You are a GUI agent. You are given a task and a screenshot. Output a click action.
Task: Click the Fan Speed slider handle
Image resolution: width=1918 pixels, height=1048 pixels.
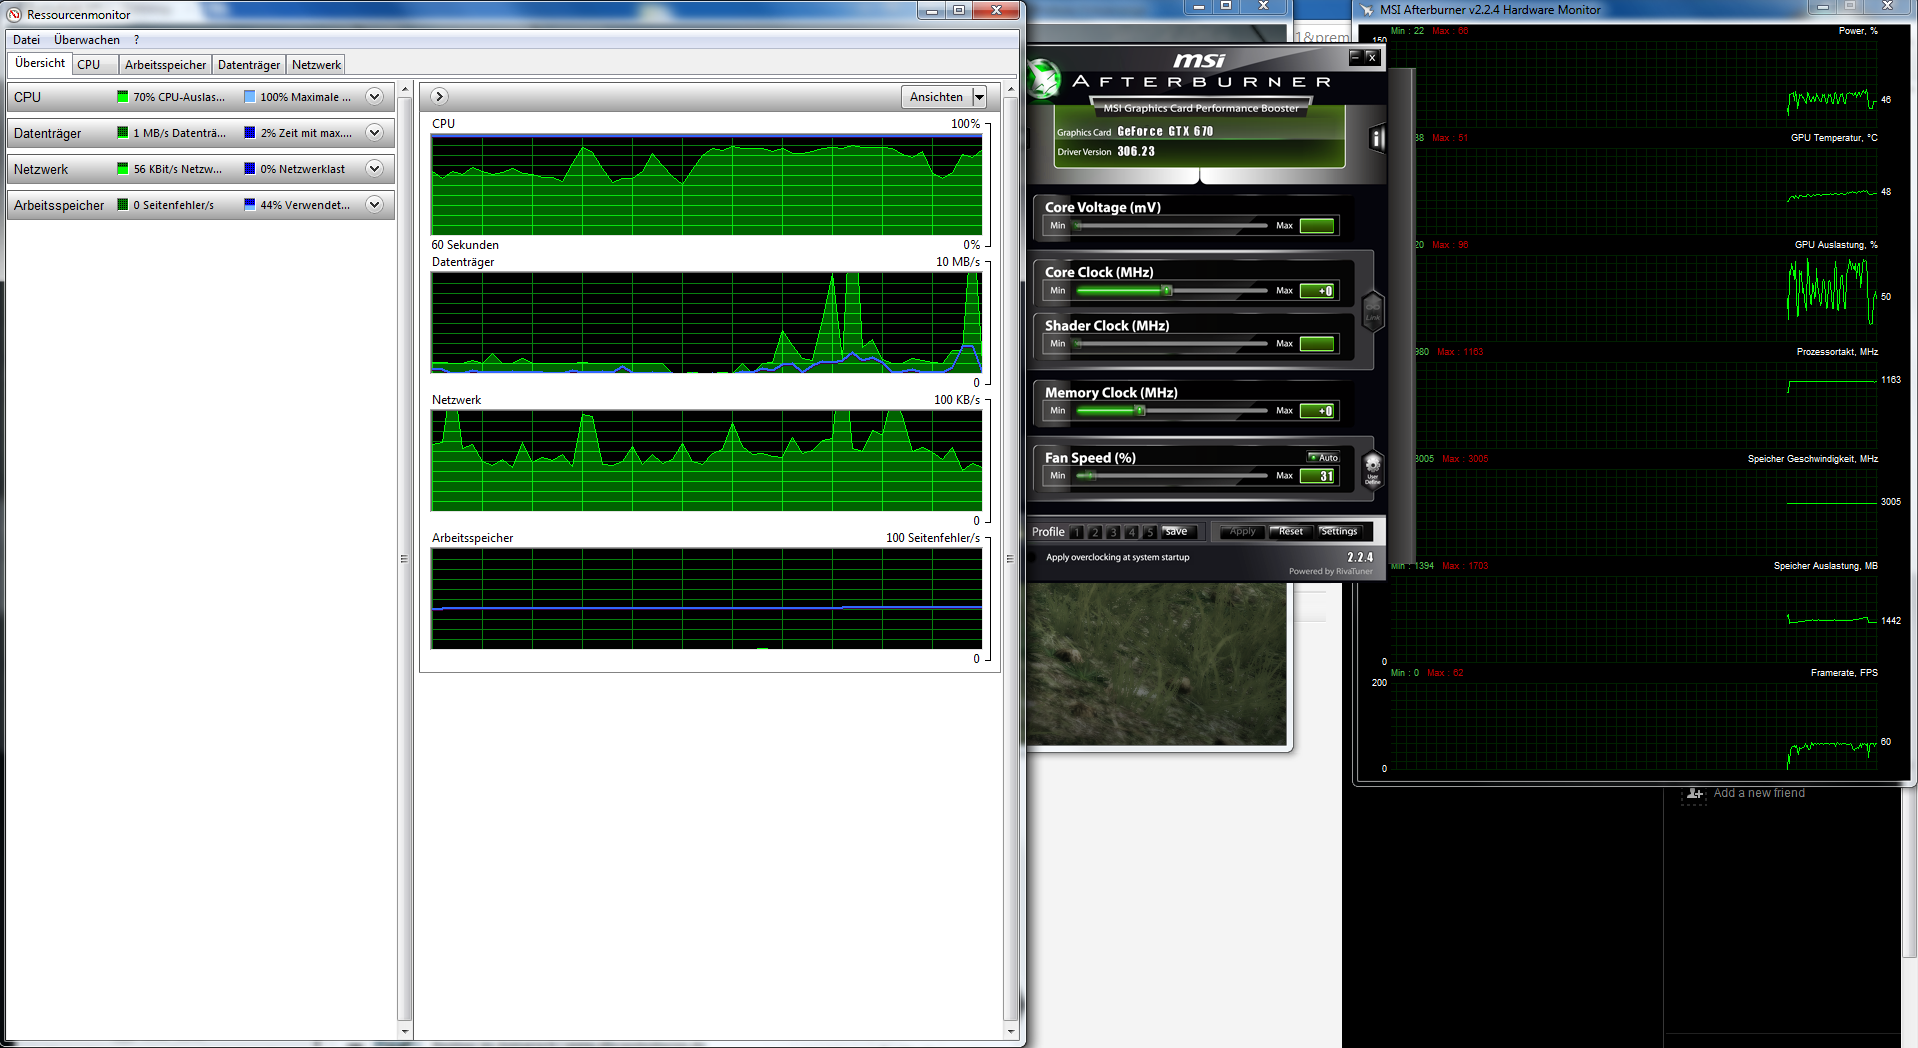point(1092,476)
